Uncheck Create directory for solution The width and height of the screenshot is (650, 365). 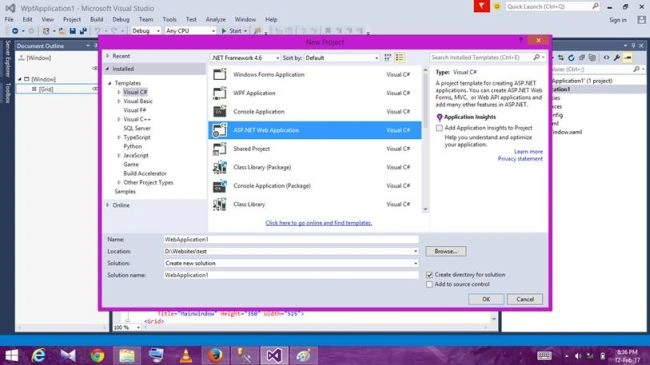coord(429,275)
